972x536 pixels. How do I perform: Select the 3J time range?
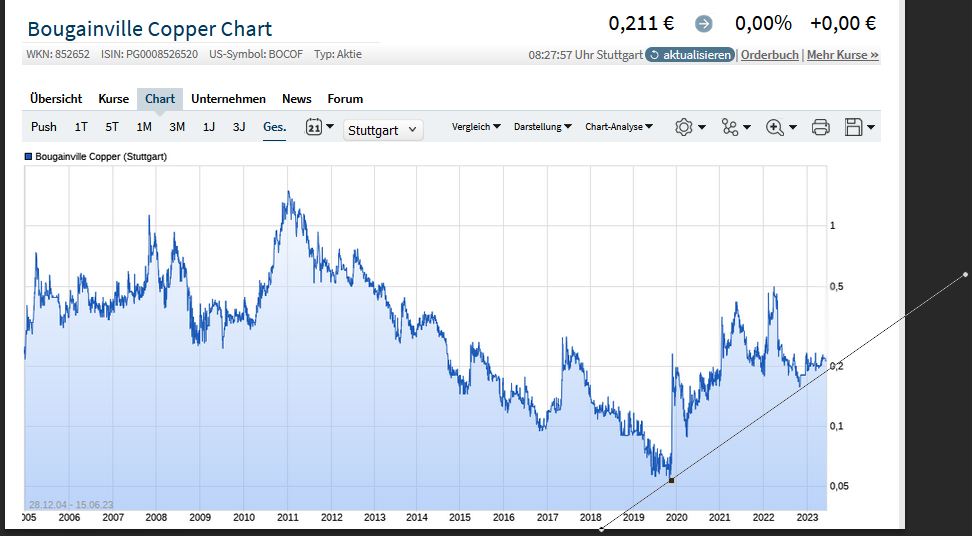[x=239, y=127]
